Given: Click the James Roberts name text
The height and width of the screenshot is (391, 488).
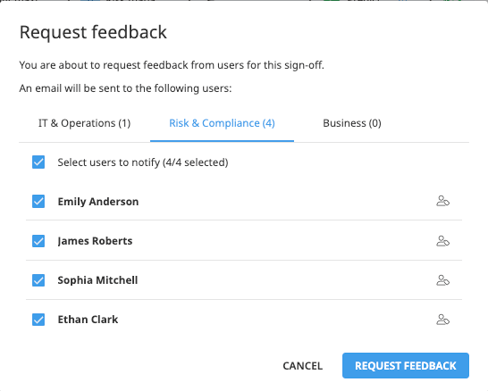Looking at the screenshot, I should (x=95, y=241).
